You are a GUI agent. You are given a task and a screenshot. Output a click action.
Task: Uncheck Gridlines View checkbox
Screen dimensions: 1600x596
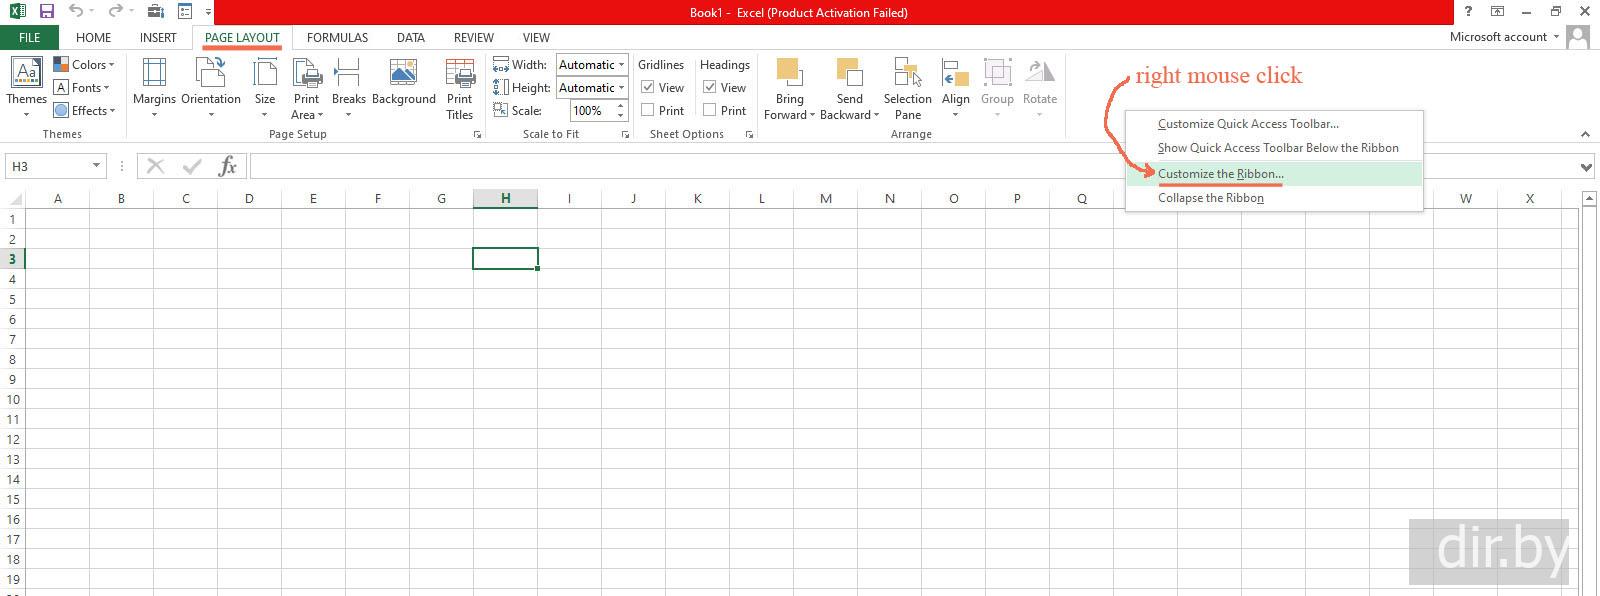click(648, 88)
